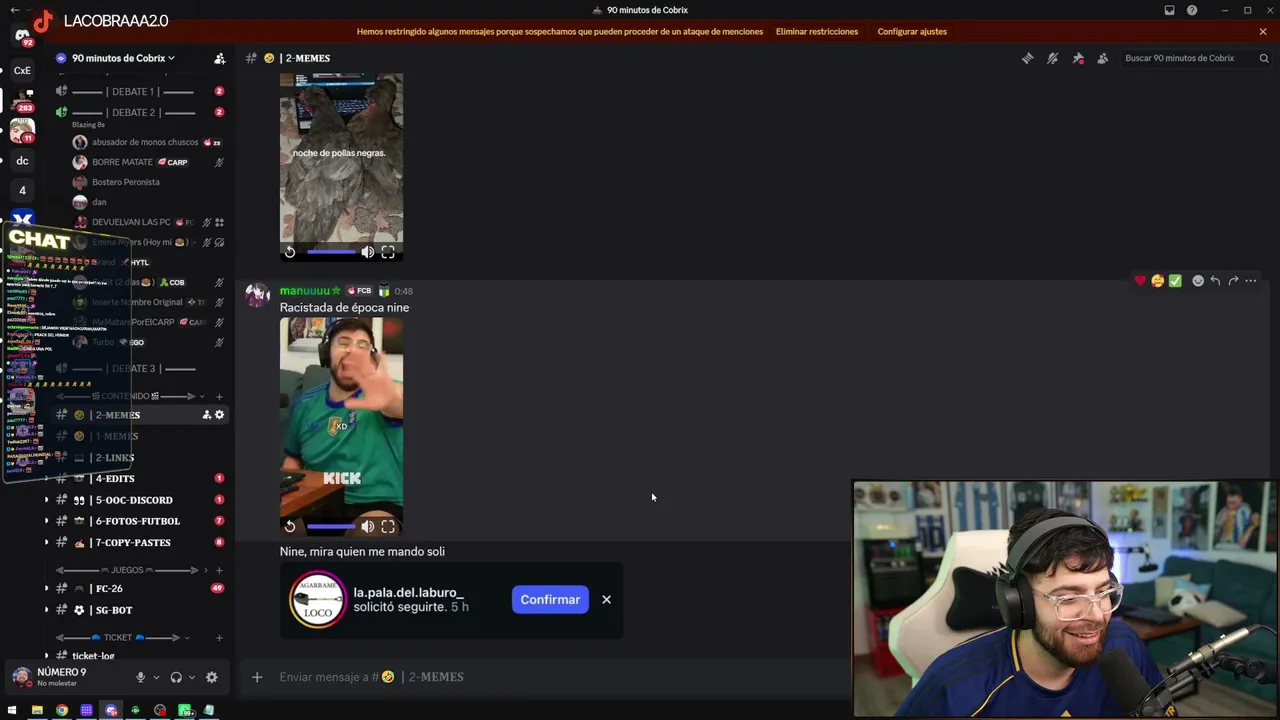1280x720 pixels.
Task: Fullscreen the top chicken video
Action: tap(388, 252)
